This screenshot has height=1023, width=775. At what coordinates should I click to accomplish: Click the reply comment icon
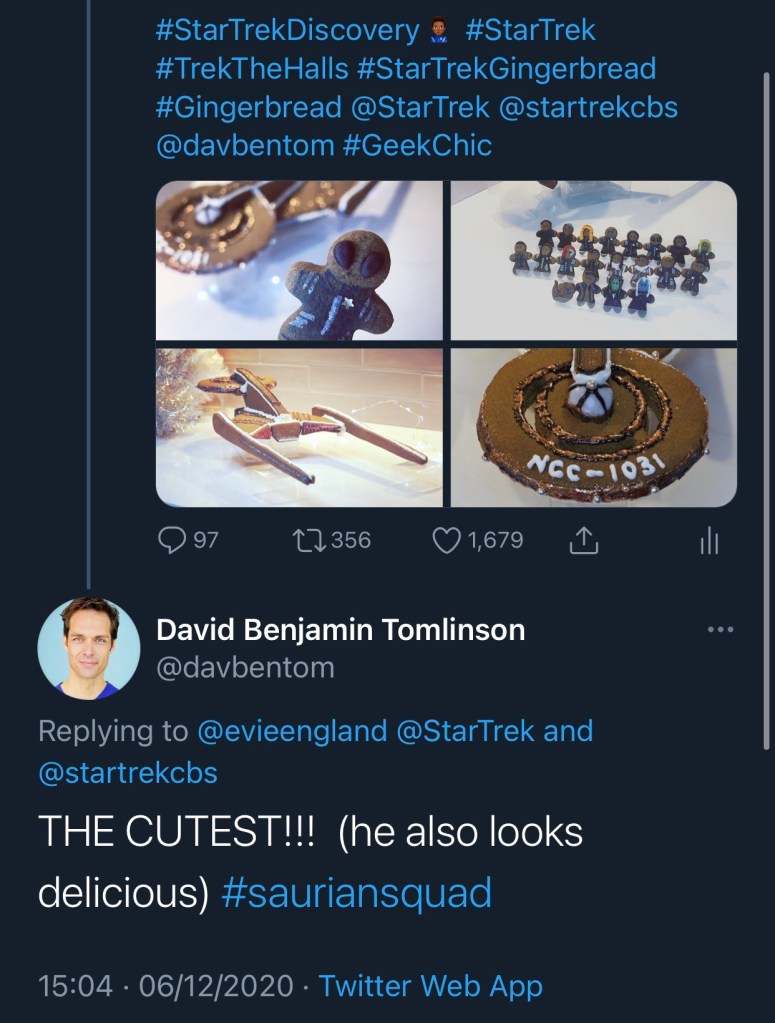pos(174,540)
